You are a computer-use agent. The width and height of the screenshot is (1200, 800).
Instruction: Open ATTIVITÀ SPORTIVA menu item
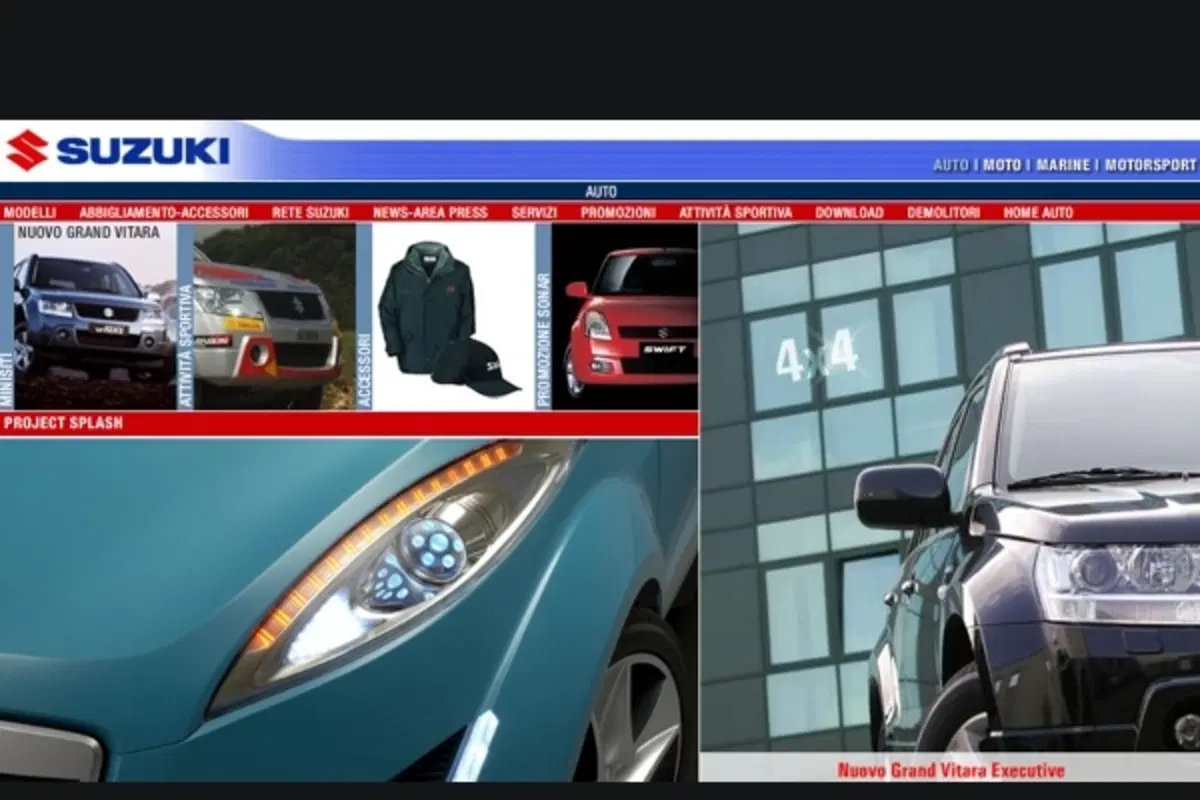coord(735,212)
